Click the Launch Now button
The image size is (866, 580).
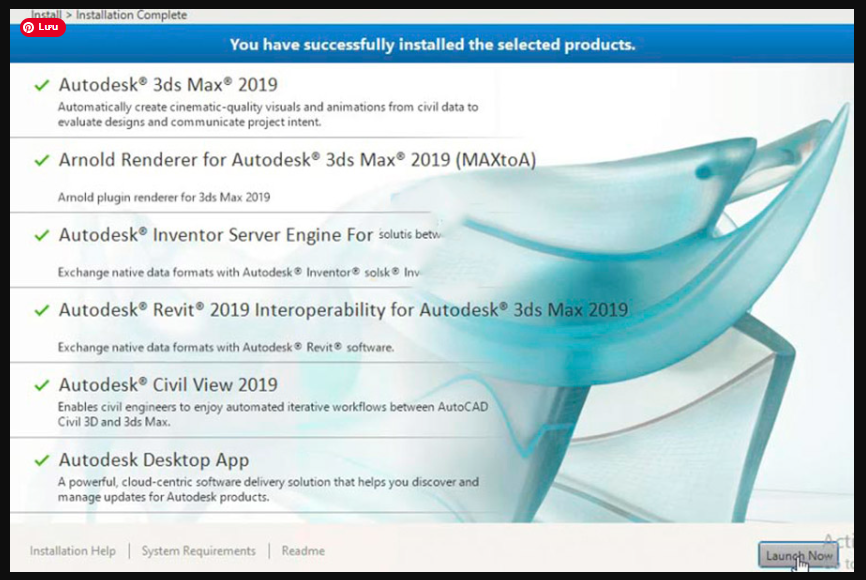[x=798, y=556]
